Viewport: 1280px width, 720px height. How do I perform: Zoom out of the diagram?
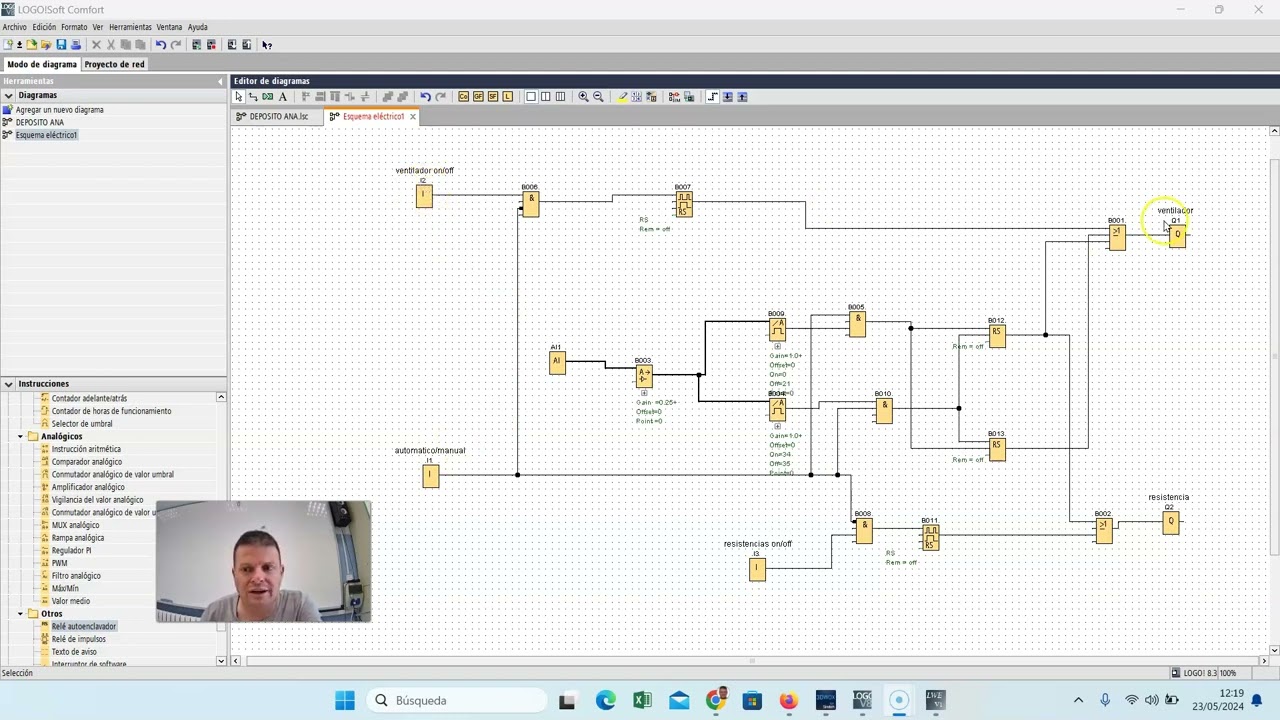598,97
